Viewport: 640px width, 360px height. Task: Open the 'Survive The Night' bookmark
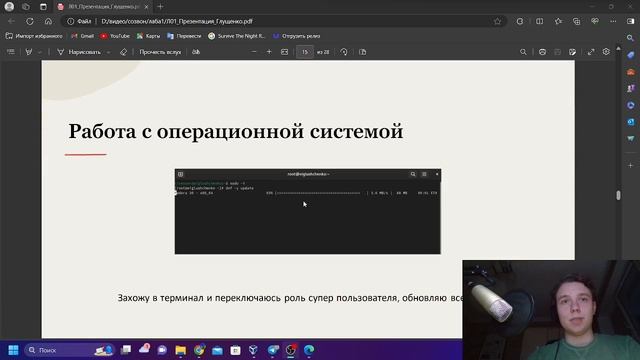[237, 36]
